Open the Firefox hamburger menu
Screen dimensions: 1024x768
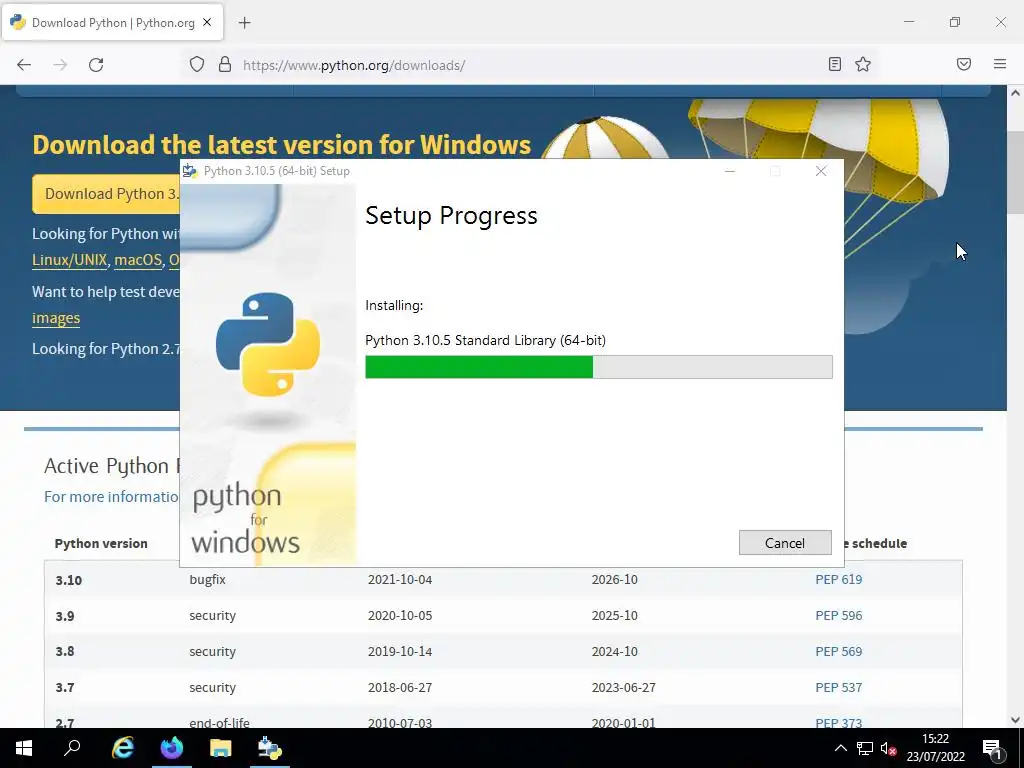(1000, 64)
